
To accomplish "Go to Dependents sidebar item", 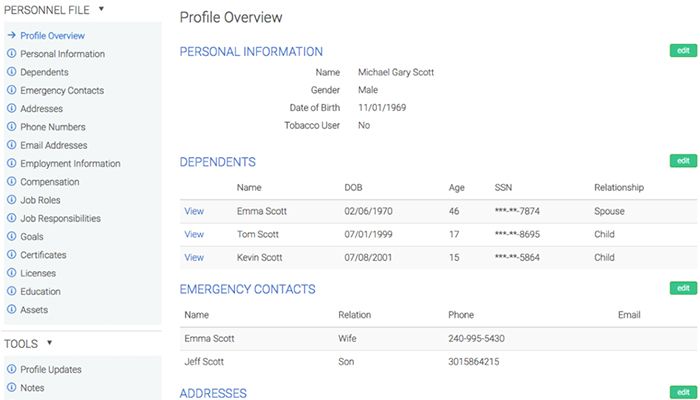I will coord(44,72).
